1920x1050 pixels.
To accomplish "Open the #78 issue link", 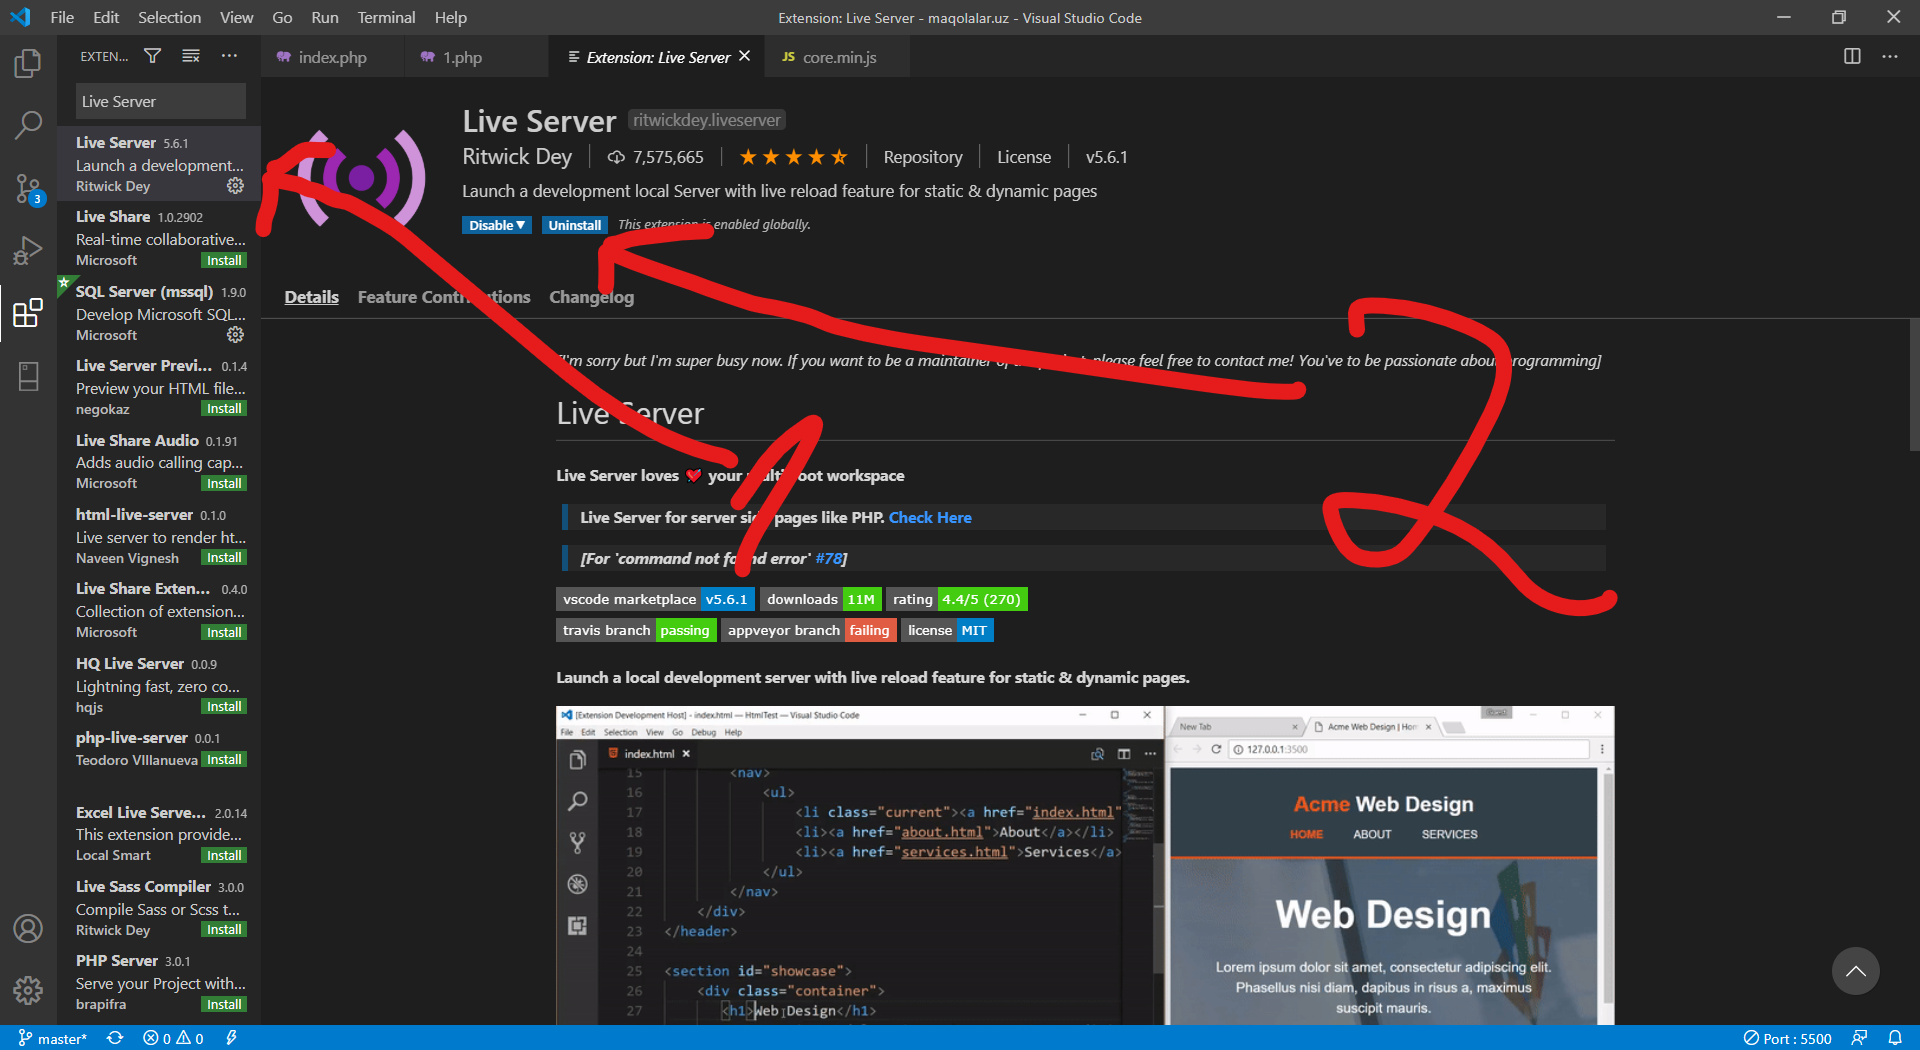I will pos(829,558).
